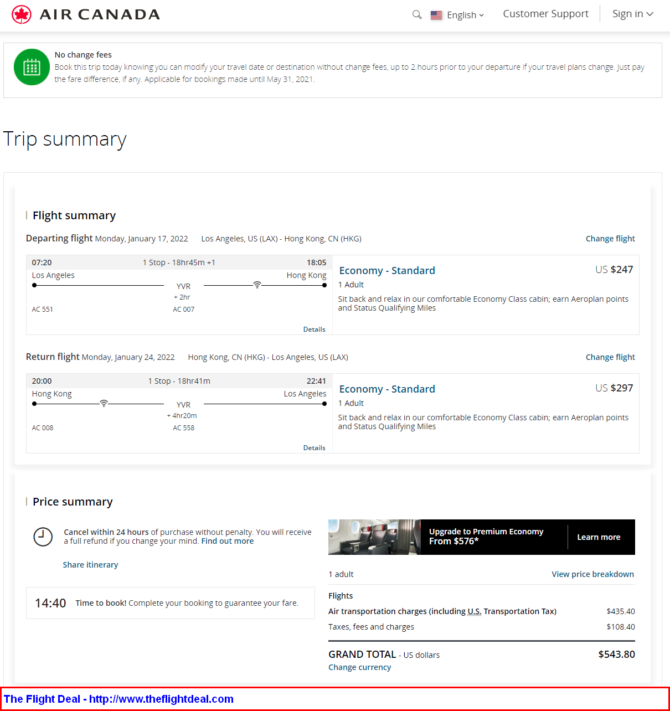Click the US flag language icon

point(436,15)
